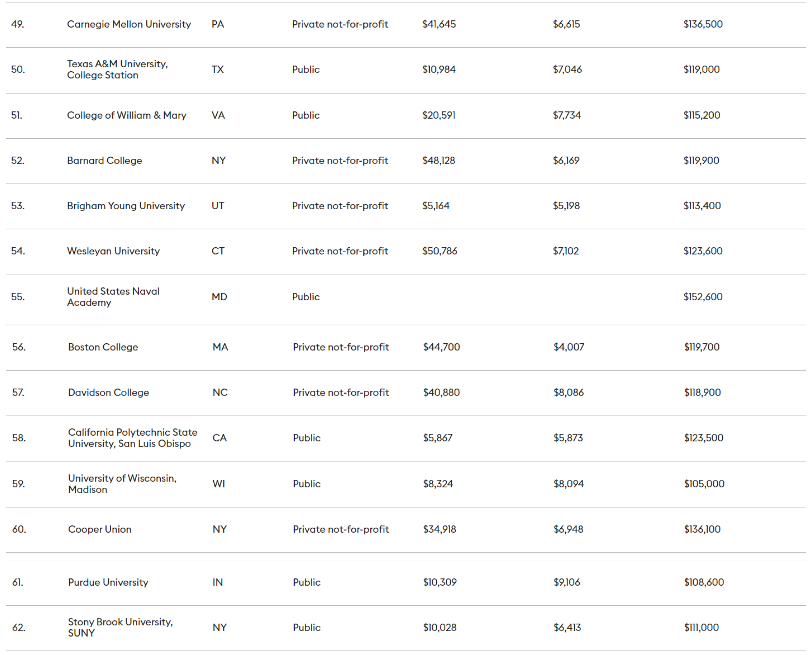Select Cooper Union's Private not-for-profit cell
Viewport: 809px width, 655px height.
340,529
